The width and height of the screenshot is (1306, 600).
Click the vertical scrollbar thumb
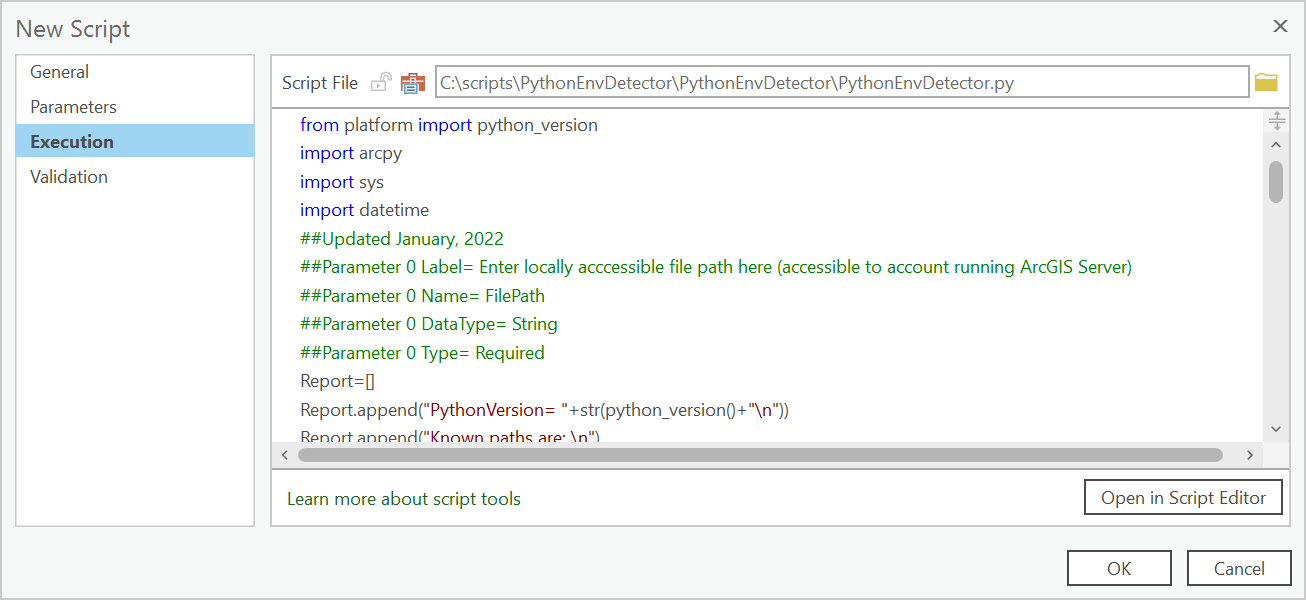[1276, 182]
